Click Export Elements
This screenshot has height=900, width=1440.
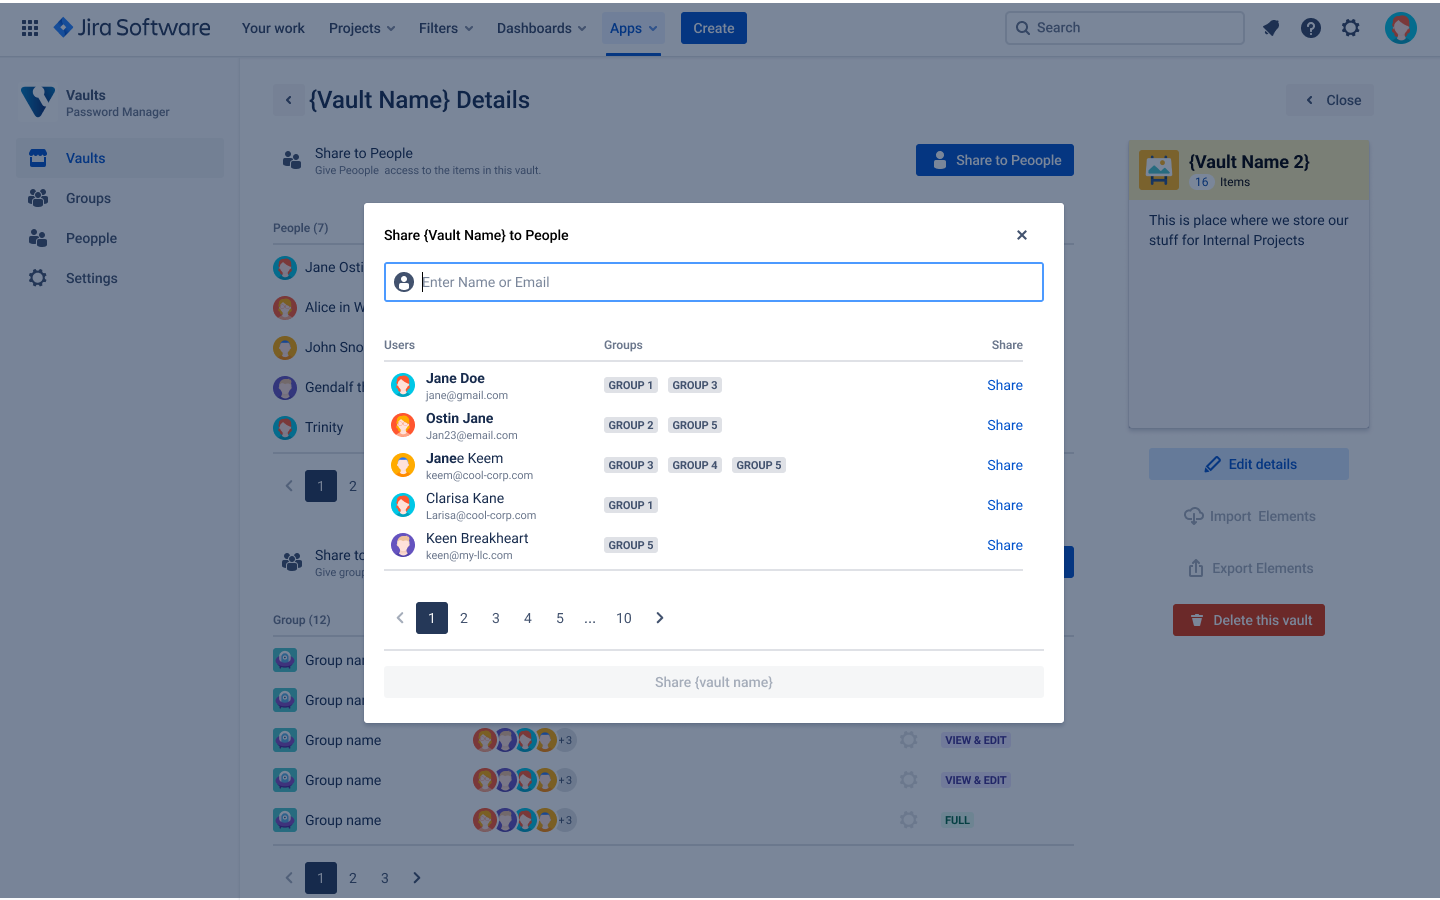pyautogui.click(x=1250, y=568)
